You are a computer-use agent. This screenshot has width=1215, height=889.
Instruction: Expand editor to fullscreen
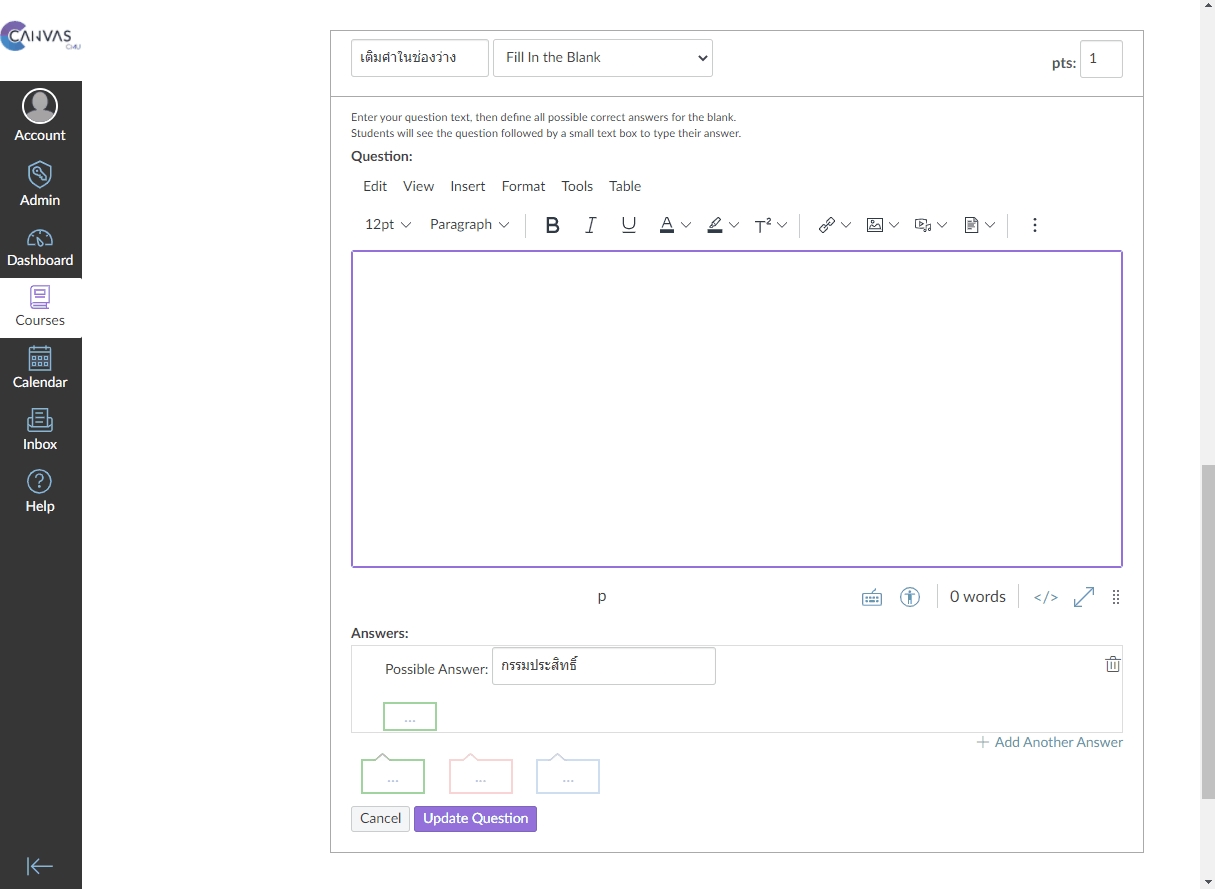[x=1083, y=597]
